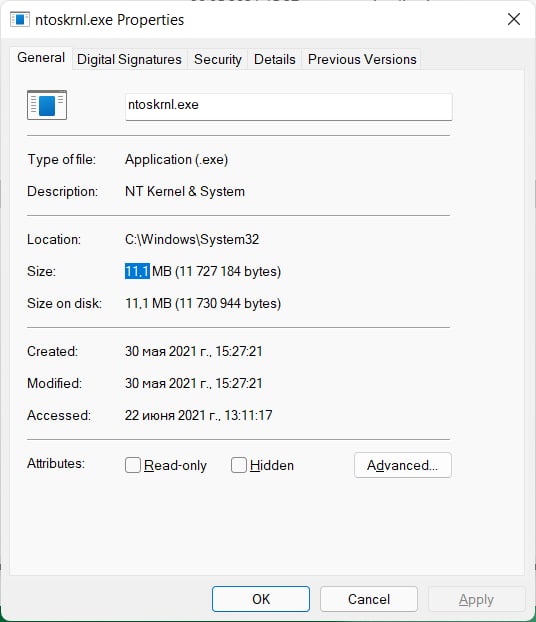Viewport: 536px width, 622px height.
Task: Click the Accessed label
Action: tap(59, 415)
